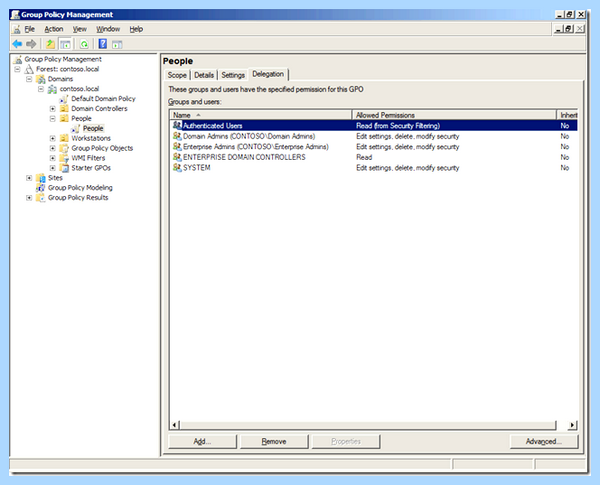Expand the WMI Filters node
The width and height of the screenshot is (600, 485).
(53, 158)
